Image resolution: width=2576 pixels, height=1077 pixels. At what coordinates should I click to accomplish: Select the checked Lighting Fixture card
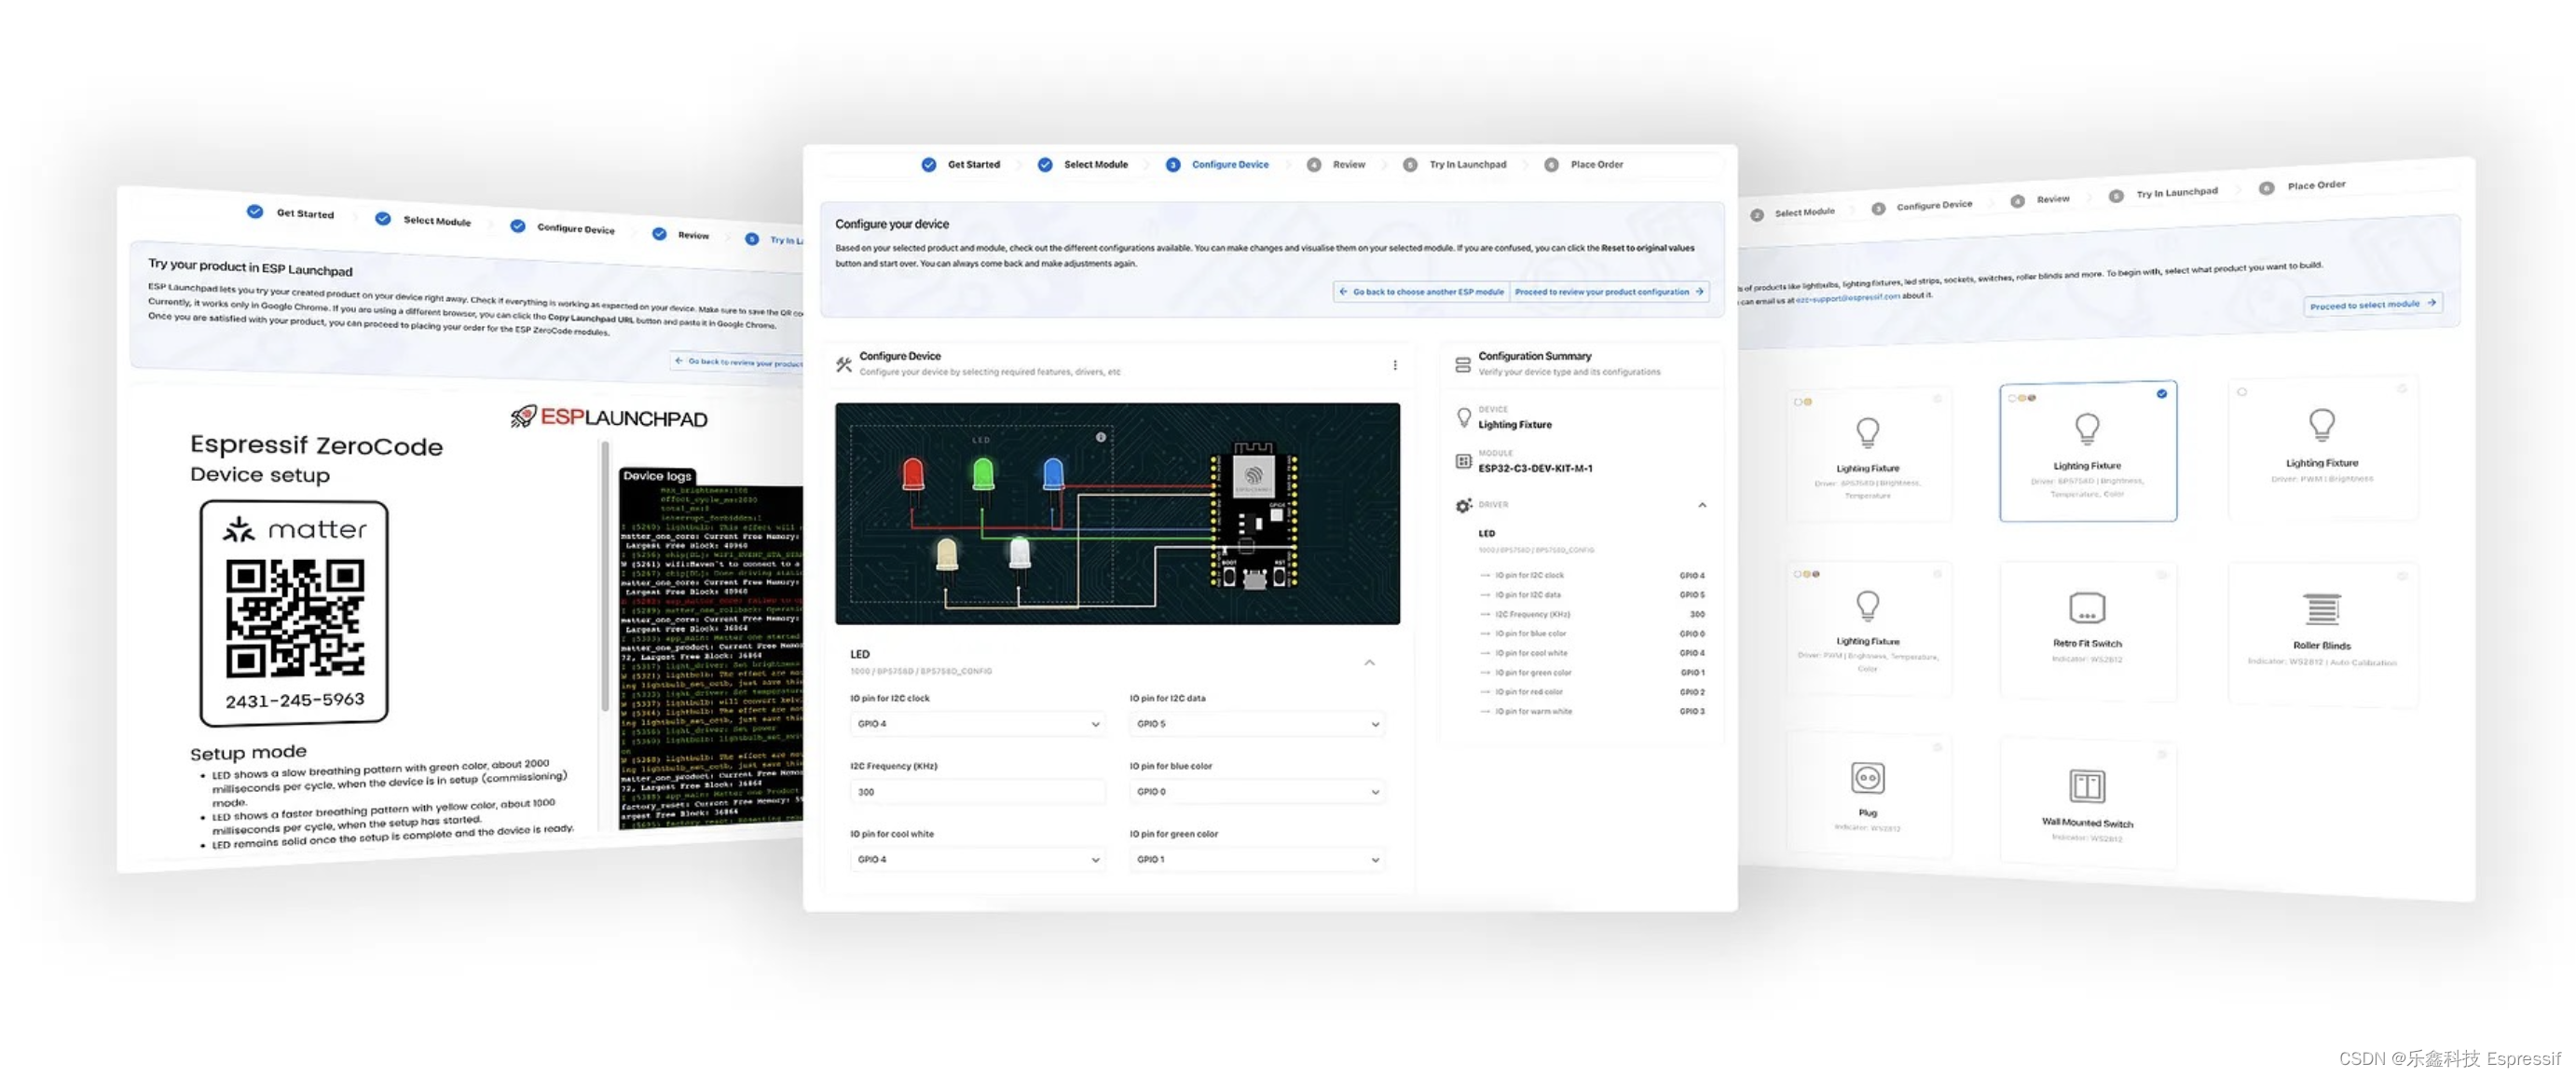(x=2087, y=450)
